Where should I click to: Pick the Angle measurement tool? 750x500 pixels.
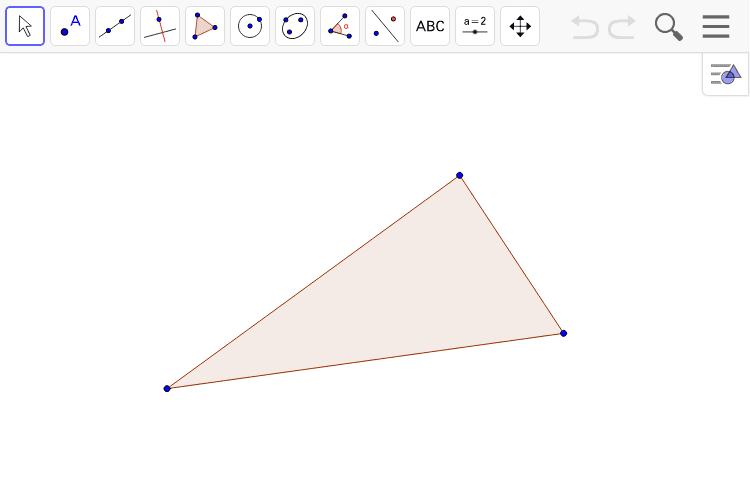[340, 26]
